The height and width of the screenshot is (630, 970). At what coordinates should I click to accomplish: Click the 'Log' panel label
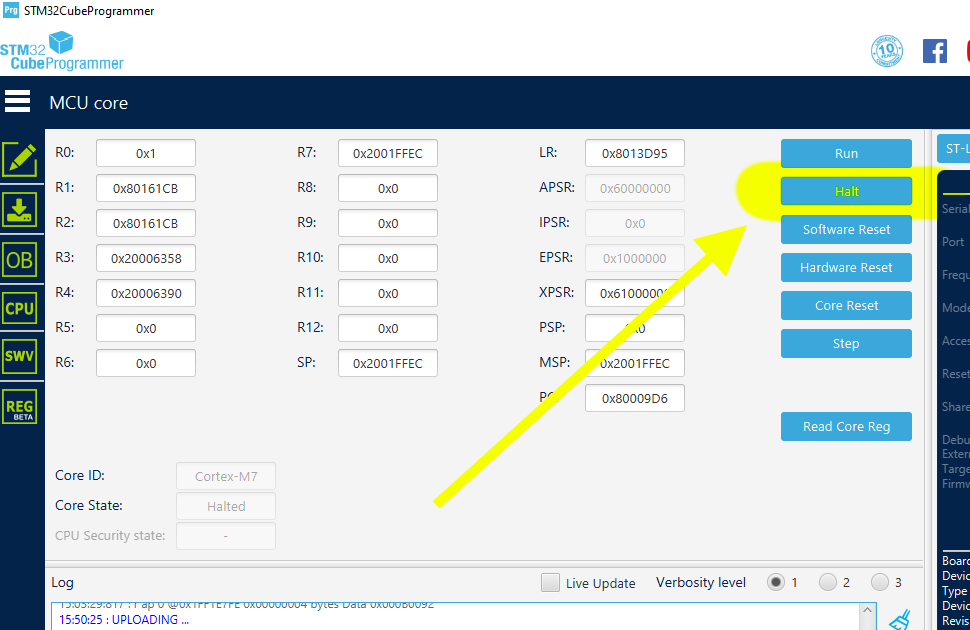(62, 582)
